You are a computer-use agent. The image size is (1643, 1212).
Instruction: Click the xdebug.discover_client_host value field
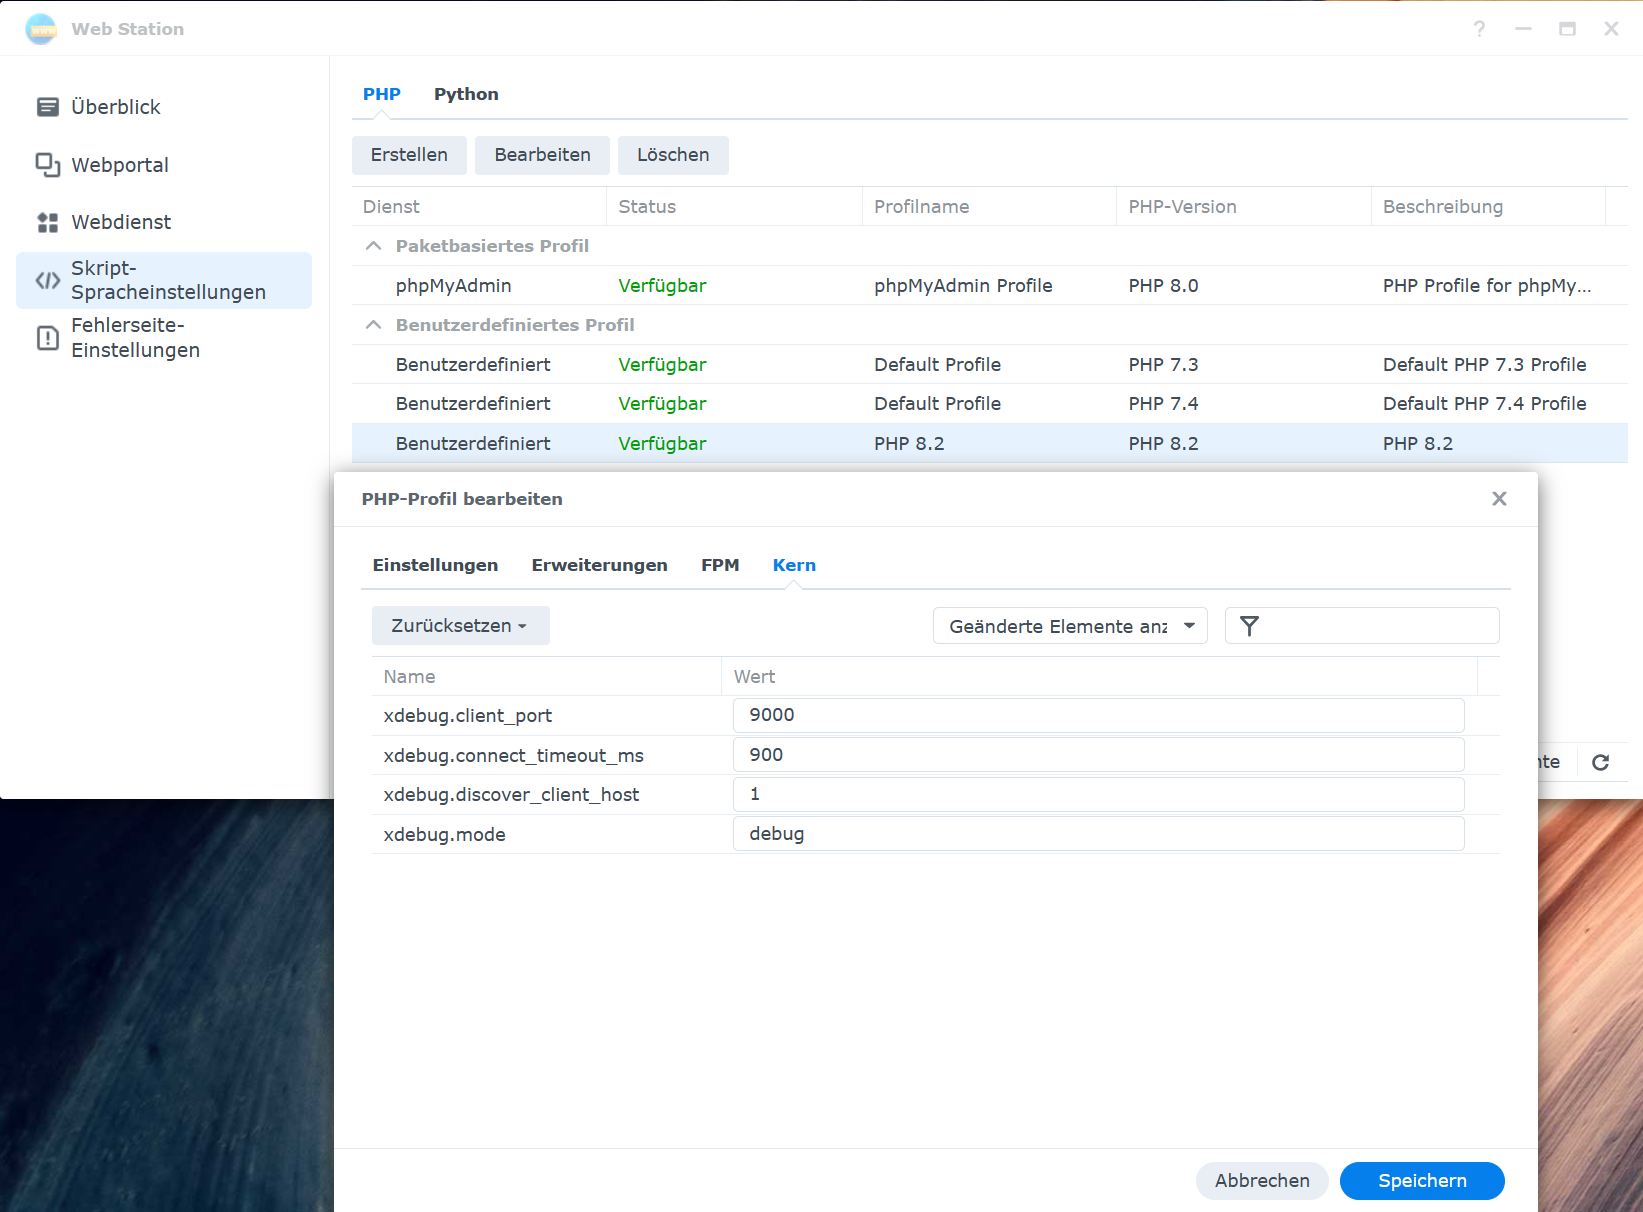(1099, 794)
